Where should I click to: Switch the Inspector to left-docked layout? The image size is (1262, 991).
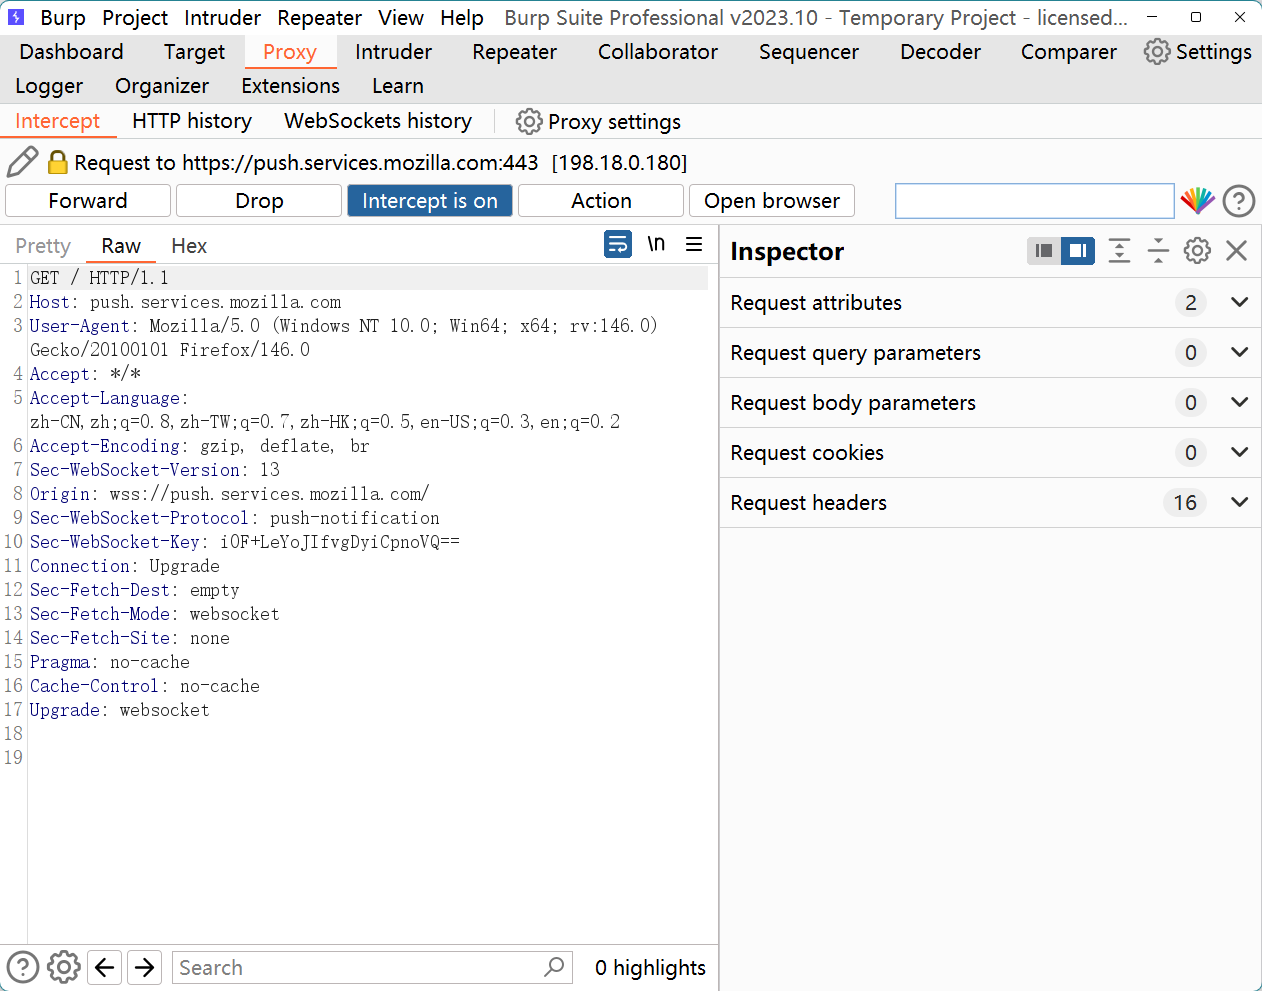(1044, 251)
